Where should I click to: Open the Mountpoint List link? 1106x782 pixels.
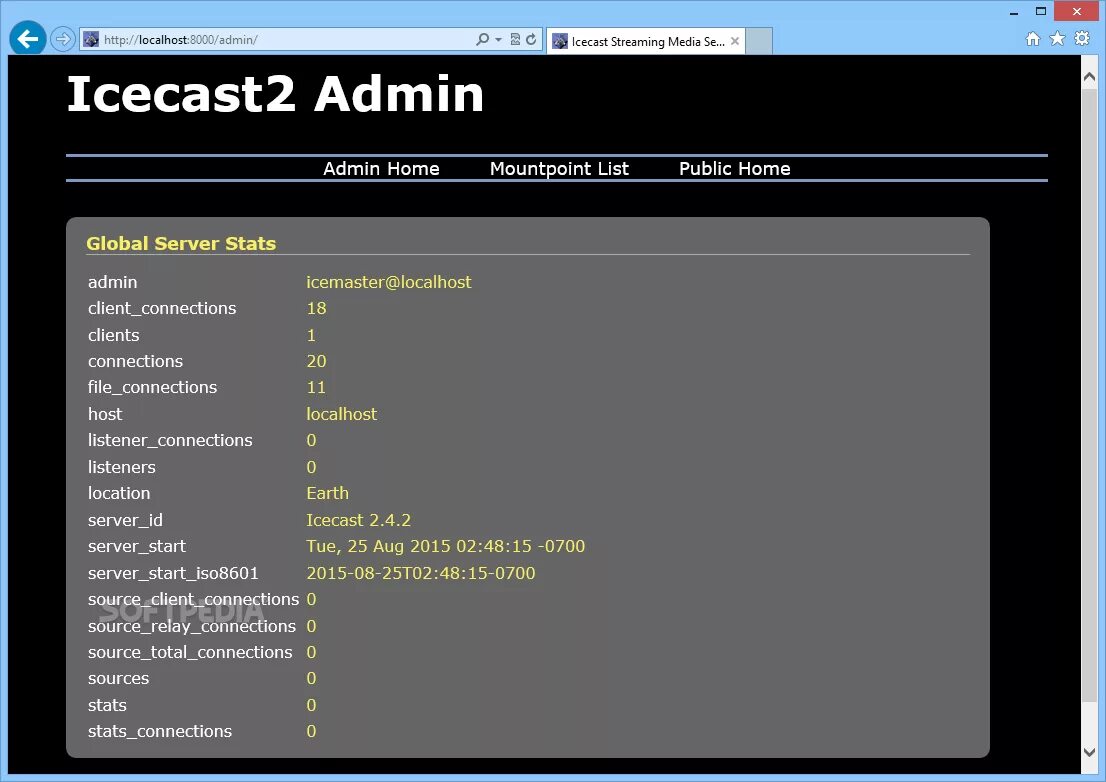(x=559, y=169)
